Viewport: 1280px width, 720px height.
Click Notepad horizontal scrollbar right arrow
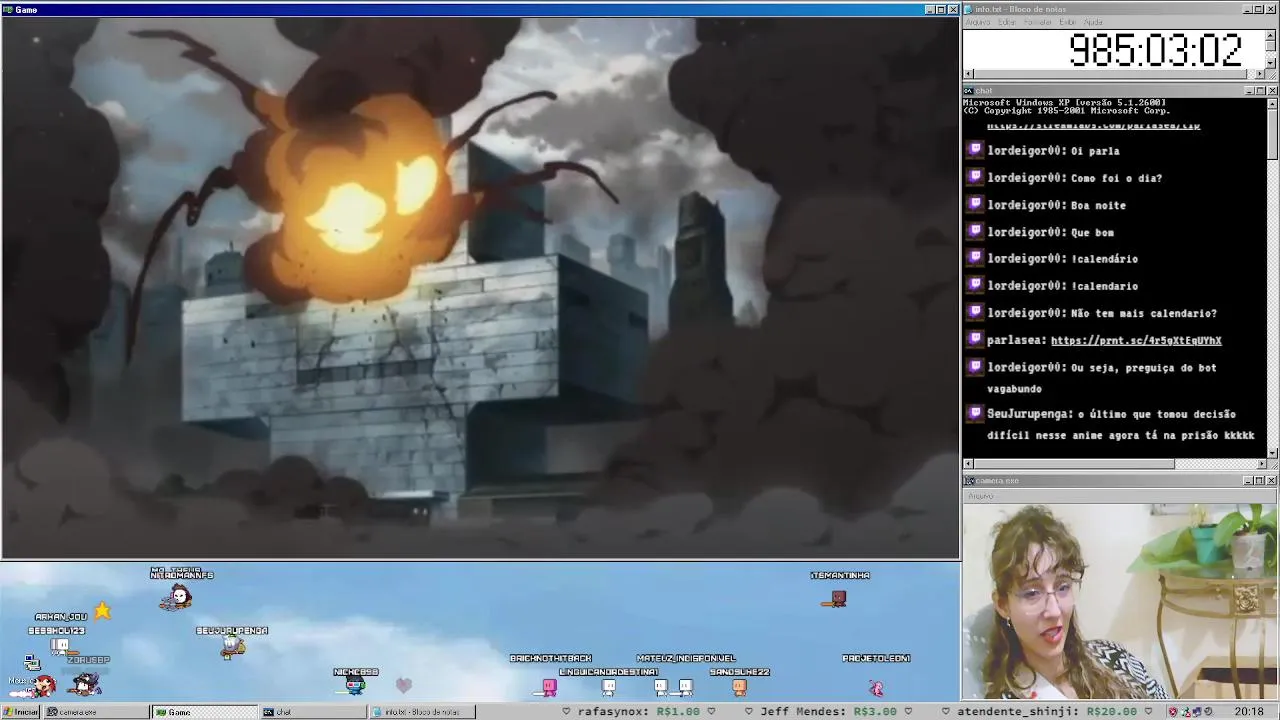coord(1260,74)
